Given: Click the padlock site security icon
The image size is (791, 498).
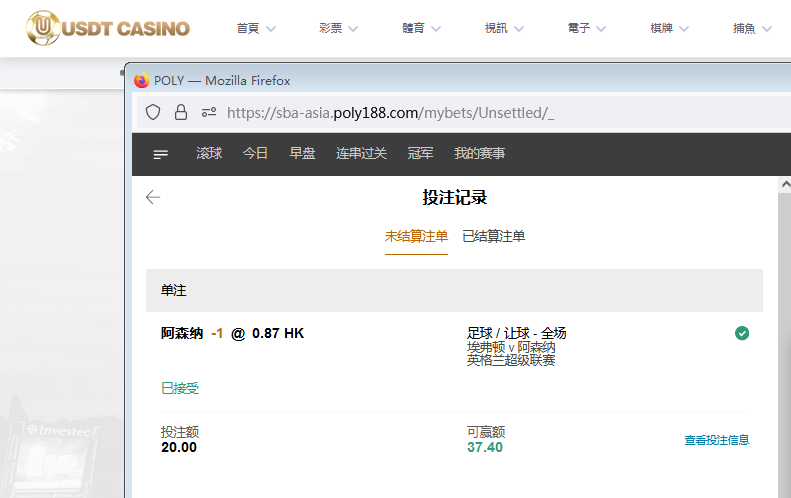Looking at the screenshot, I should pyautogui.click(x=181, y=112).
